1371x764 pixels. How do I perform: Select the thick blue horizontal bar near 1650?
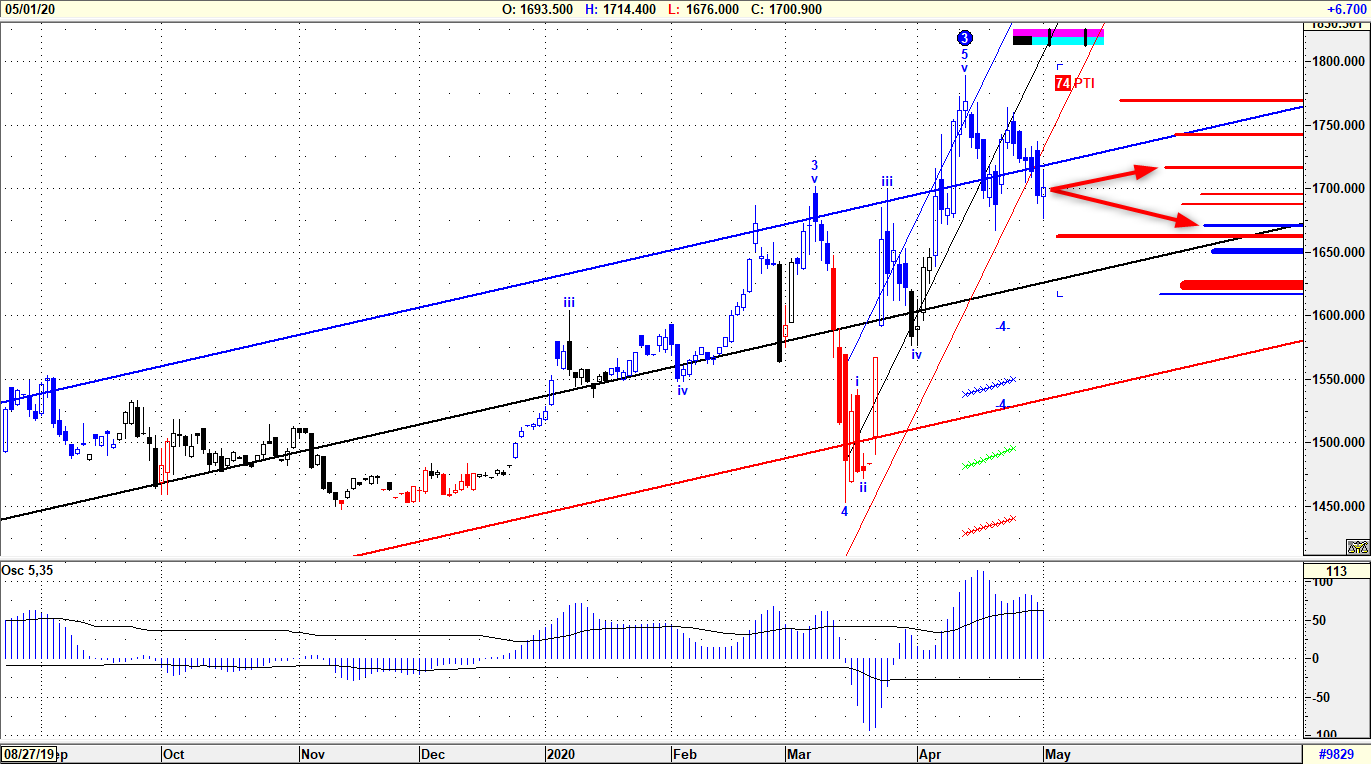tap(1256, 251)
